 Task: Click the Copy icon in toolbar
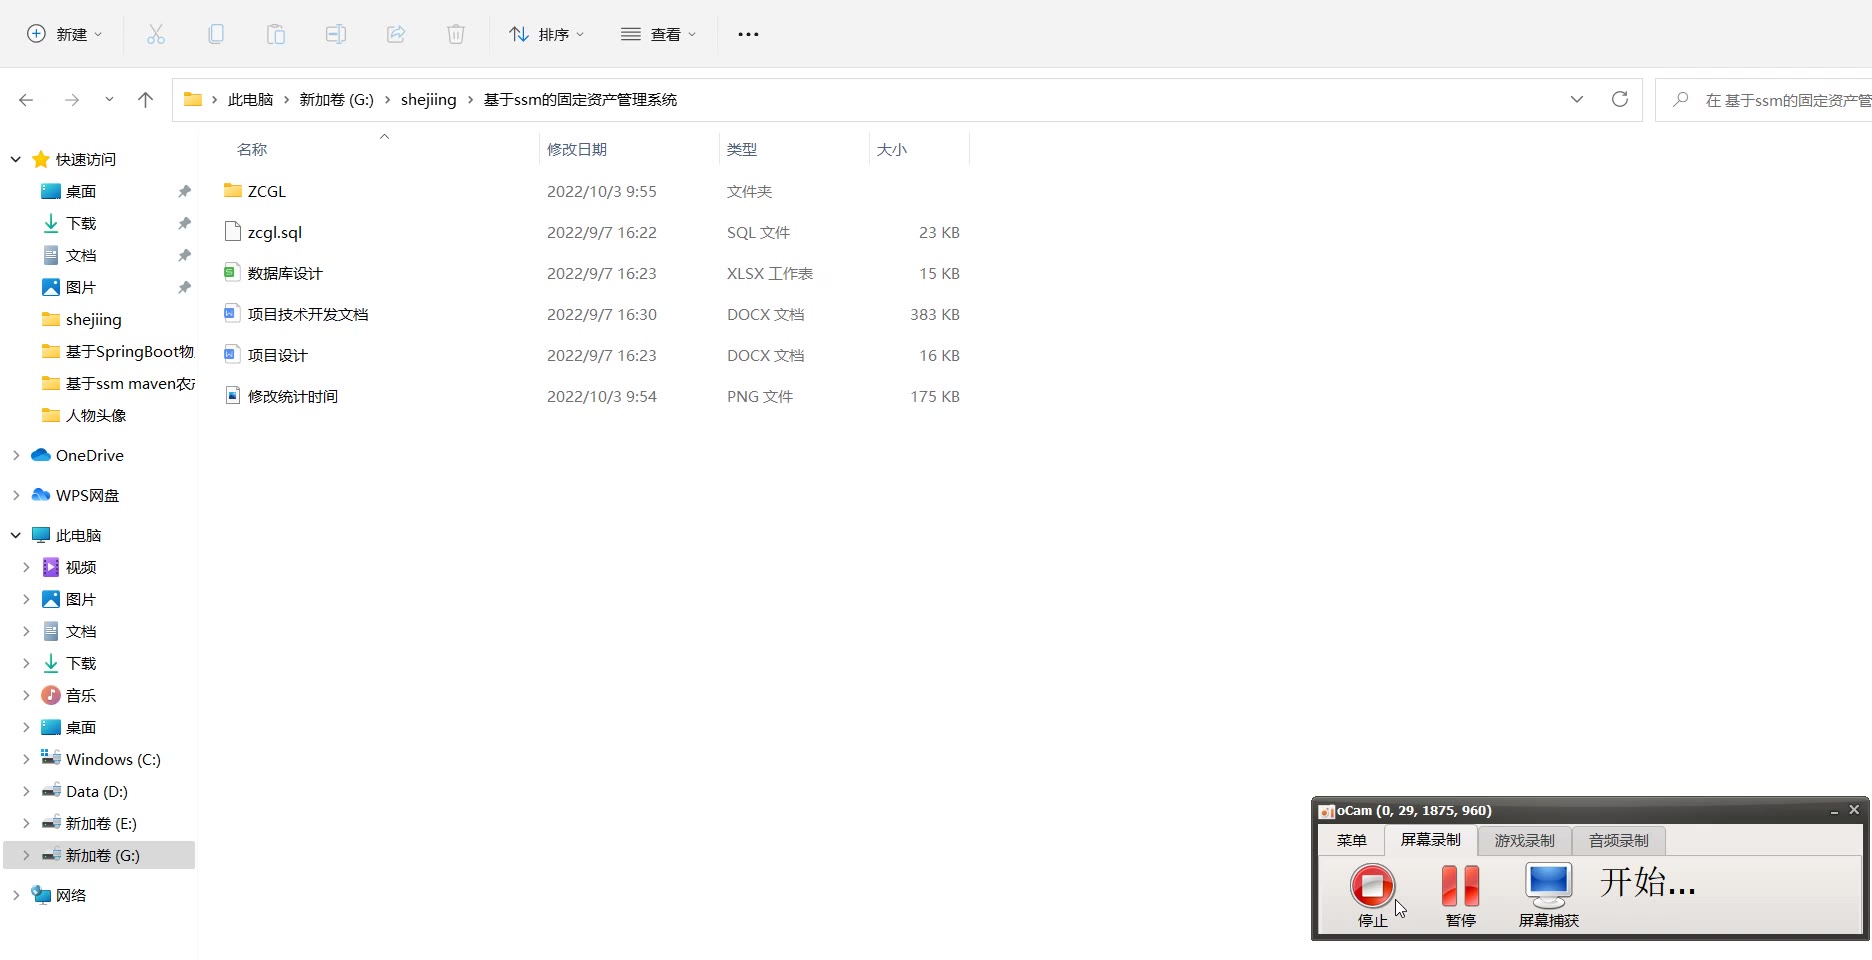coord(216,34)
